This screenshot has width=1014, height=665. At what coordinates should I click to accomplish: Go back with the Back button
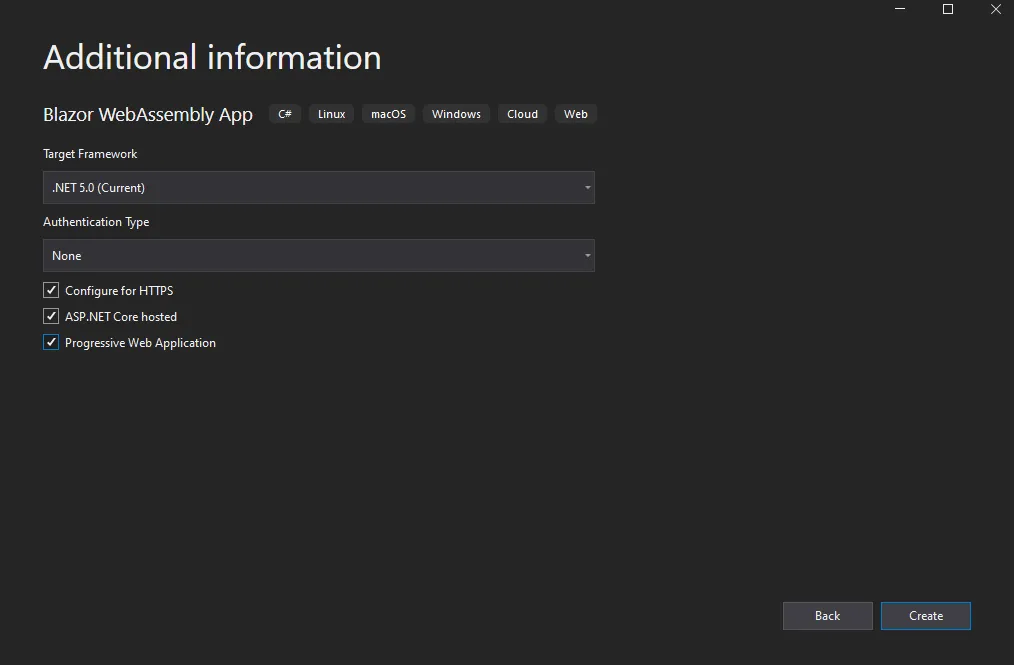[x=828, y=616]
